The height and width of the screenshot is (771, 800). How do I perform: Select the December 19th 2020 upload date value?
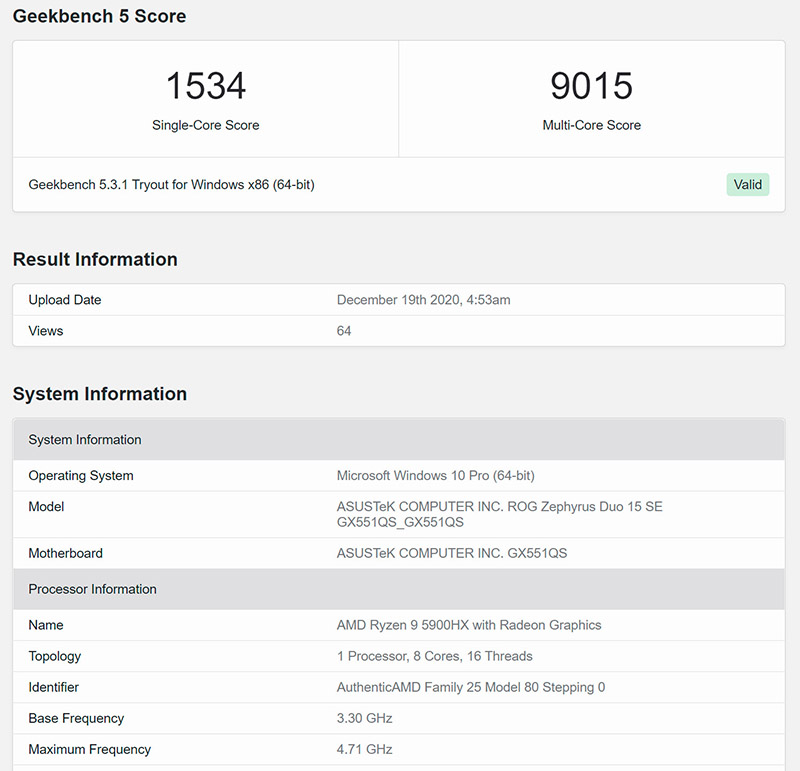click(x=423, y=300)
